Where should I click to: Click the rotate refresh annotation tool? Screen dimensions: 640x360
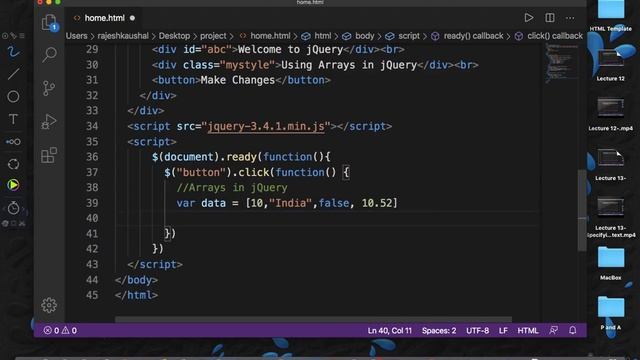click(13, 164)
